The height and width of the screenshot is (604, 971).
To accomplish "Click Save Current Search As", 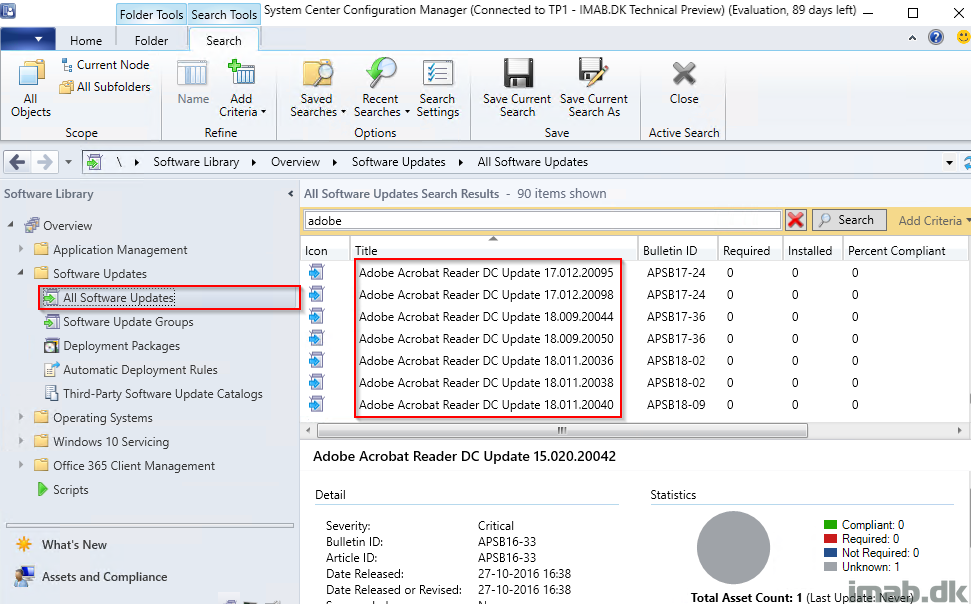I will (594, 88).
